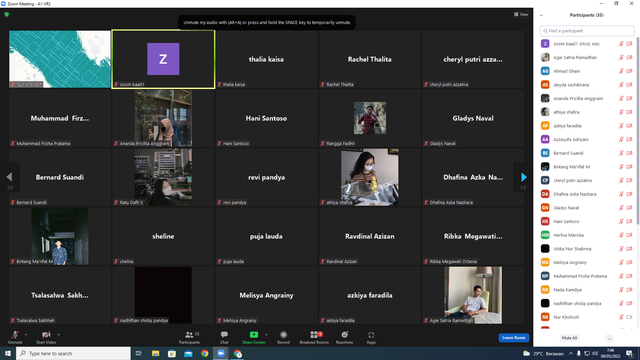Open Task View on the taskbar
The width and height of the screenshot is (640, 360).
coord(139,353)
